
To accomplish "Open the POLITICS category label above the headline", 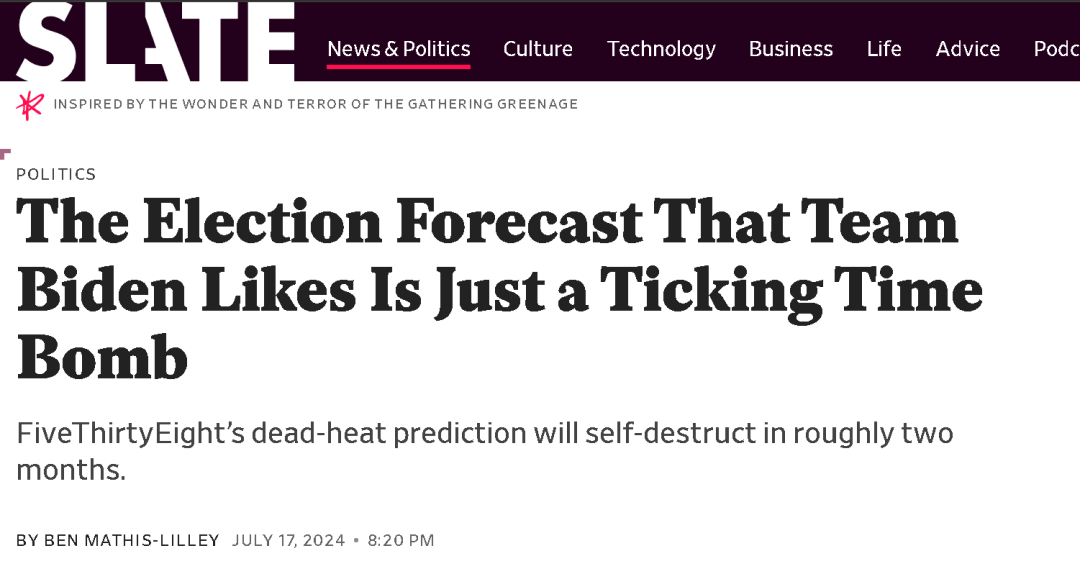I will click(56, 174).
